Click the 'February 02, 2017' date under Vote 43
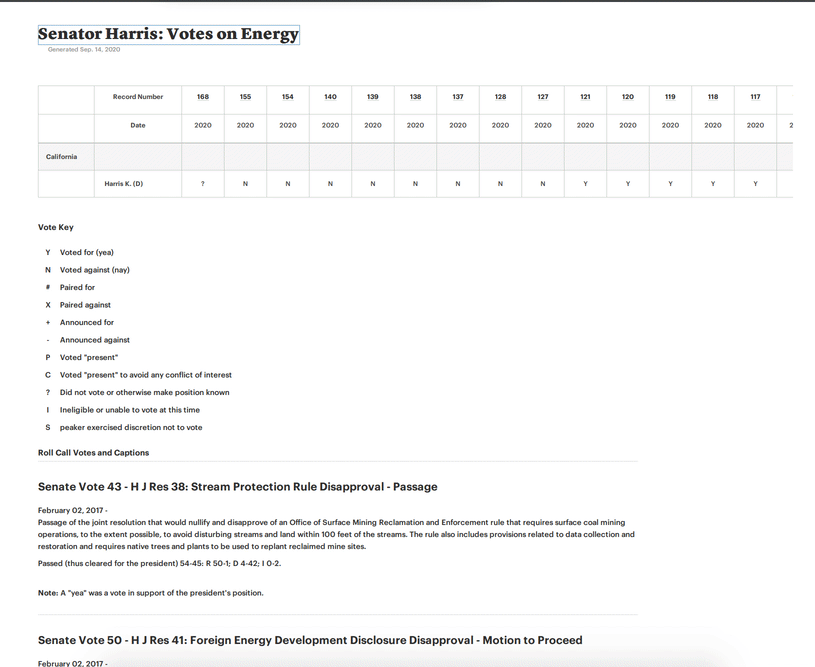 click(72, 511)
